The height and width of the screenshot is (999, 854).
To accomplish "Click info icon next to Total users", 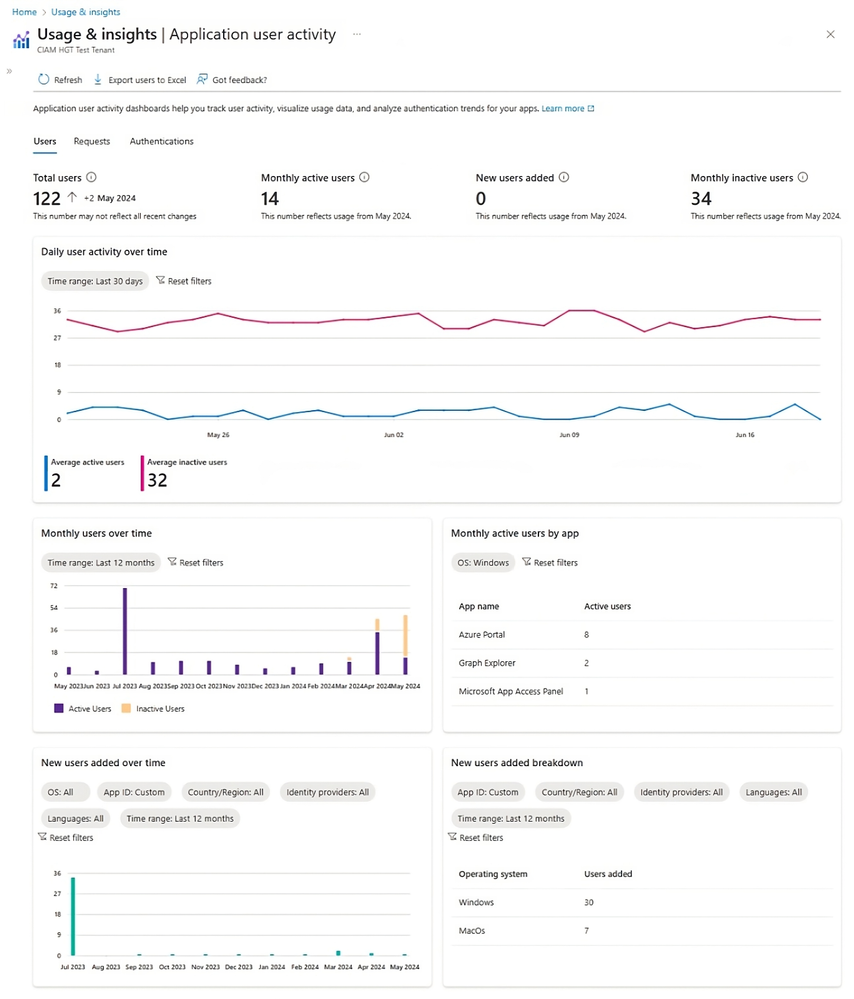I will click(x=91, y=177).
